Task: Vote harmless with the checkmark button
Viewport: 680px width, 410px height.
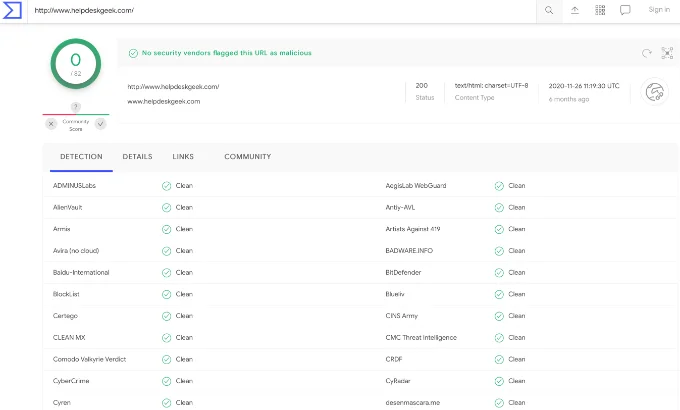Action: 101,124
